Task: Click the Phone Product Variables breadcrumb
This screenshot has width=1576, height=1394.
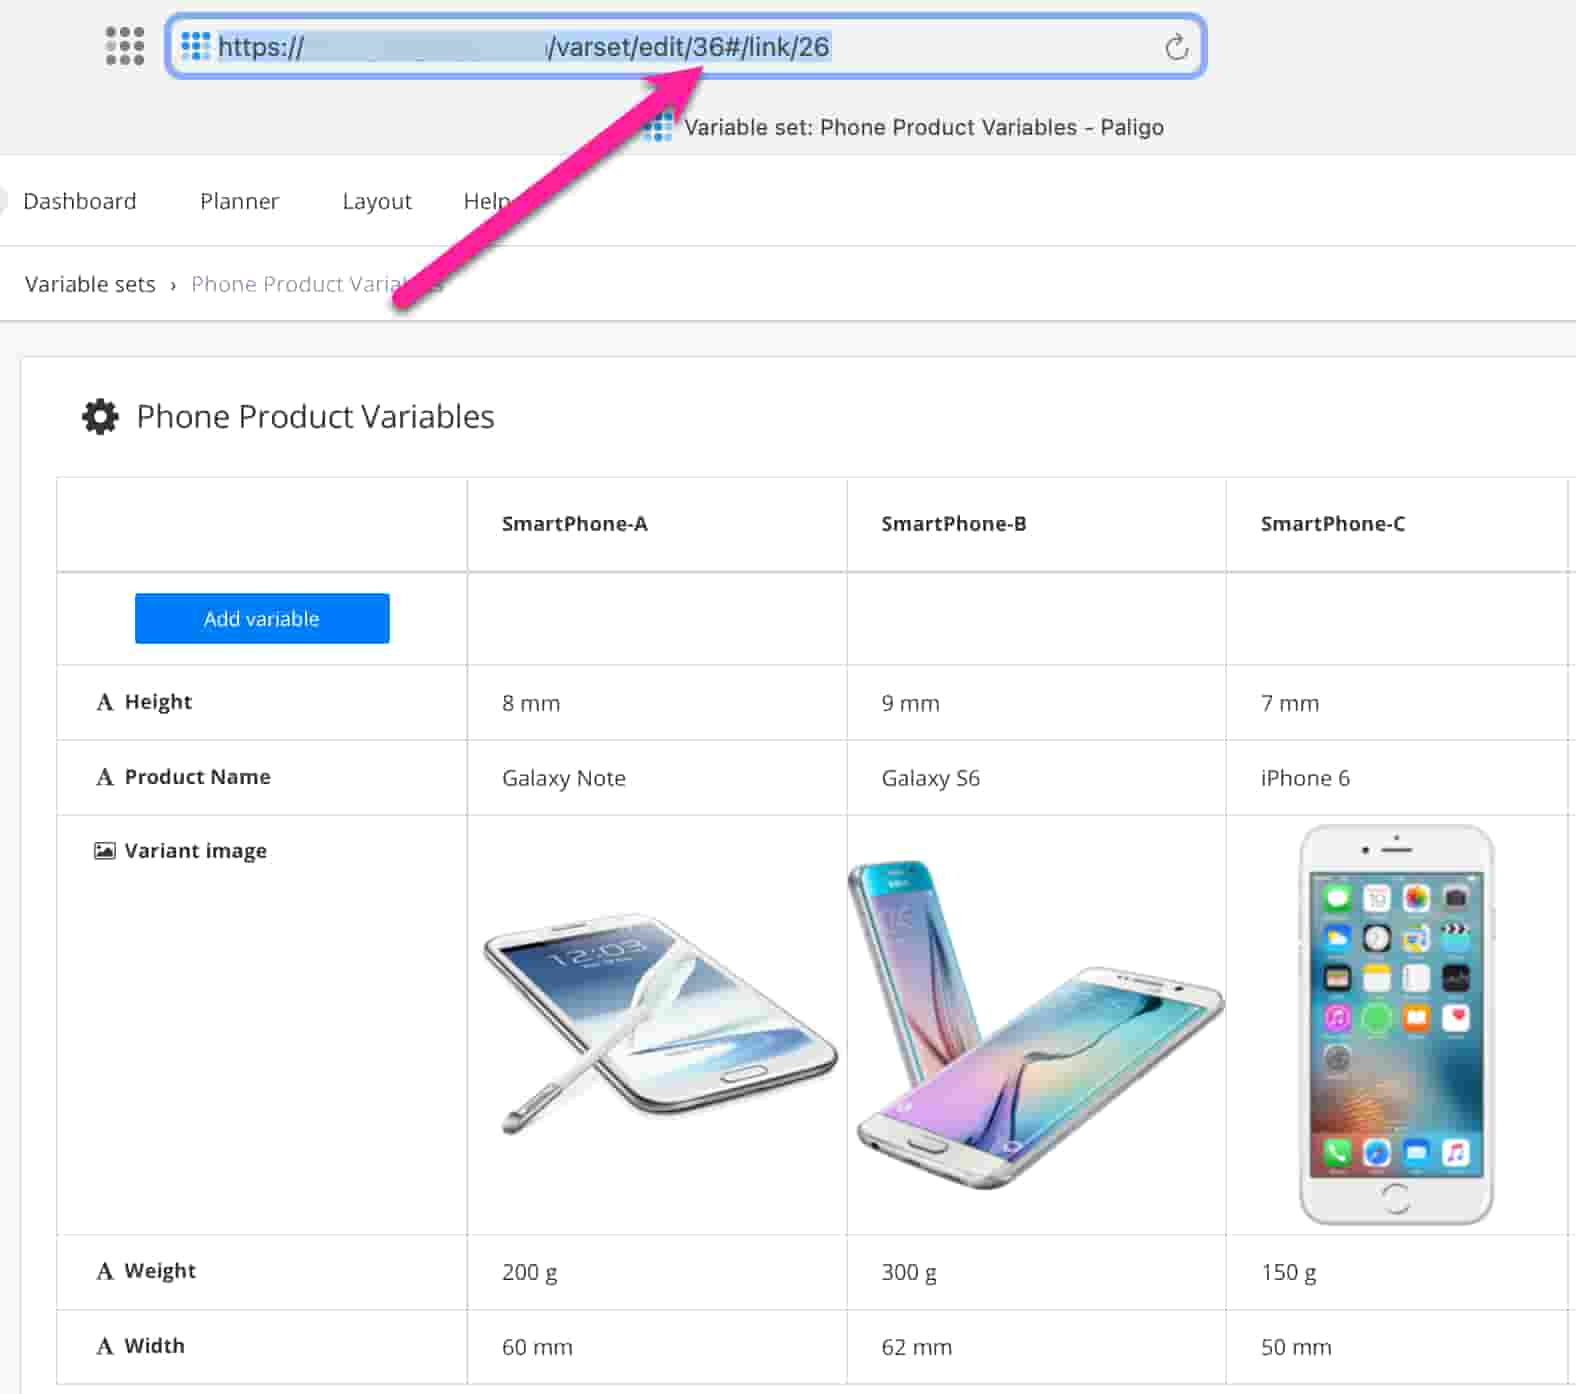Action: [x=316, y=284]
